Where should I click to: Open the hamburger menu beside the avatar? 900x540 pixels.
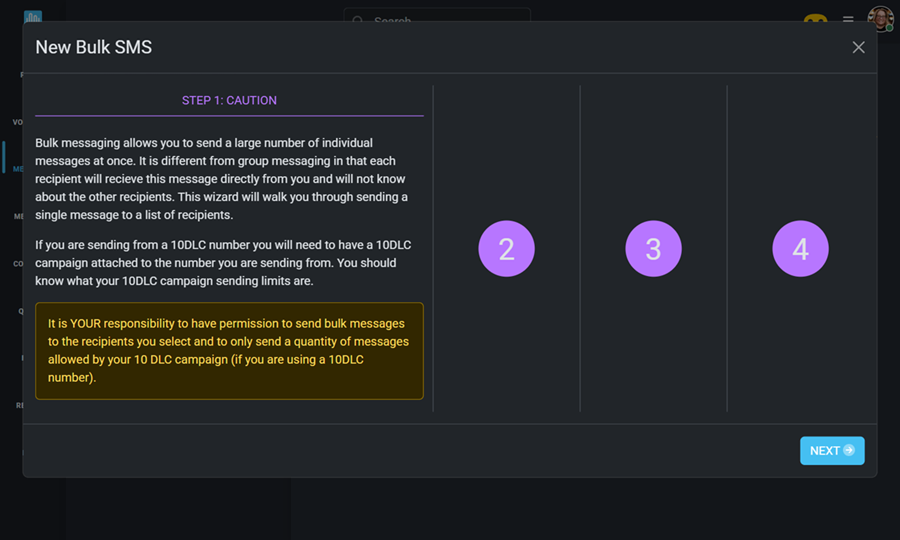pyautogui.click(x=848, y=18)
